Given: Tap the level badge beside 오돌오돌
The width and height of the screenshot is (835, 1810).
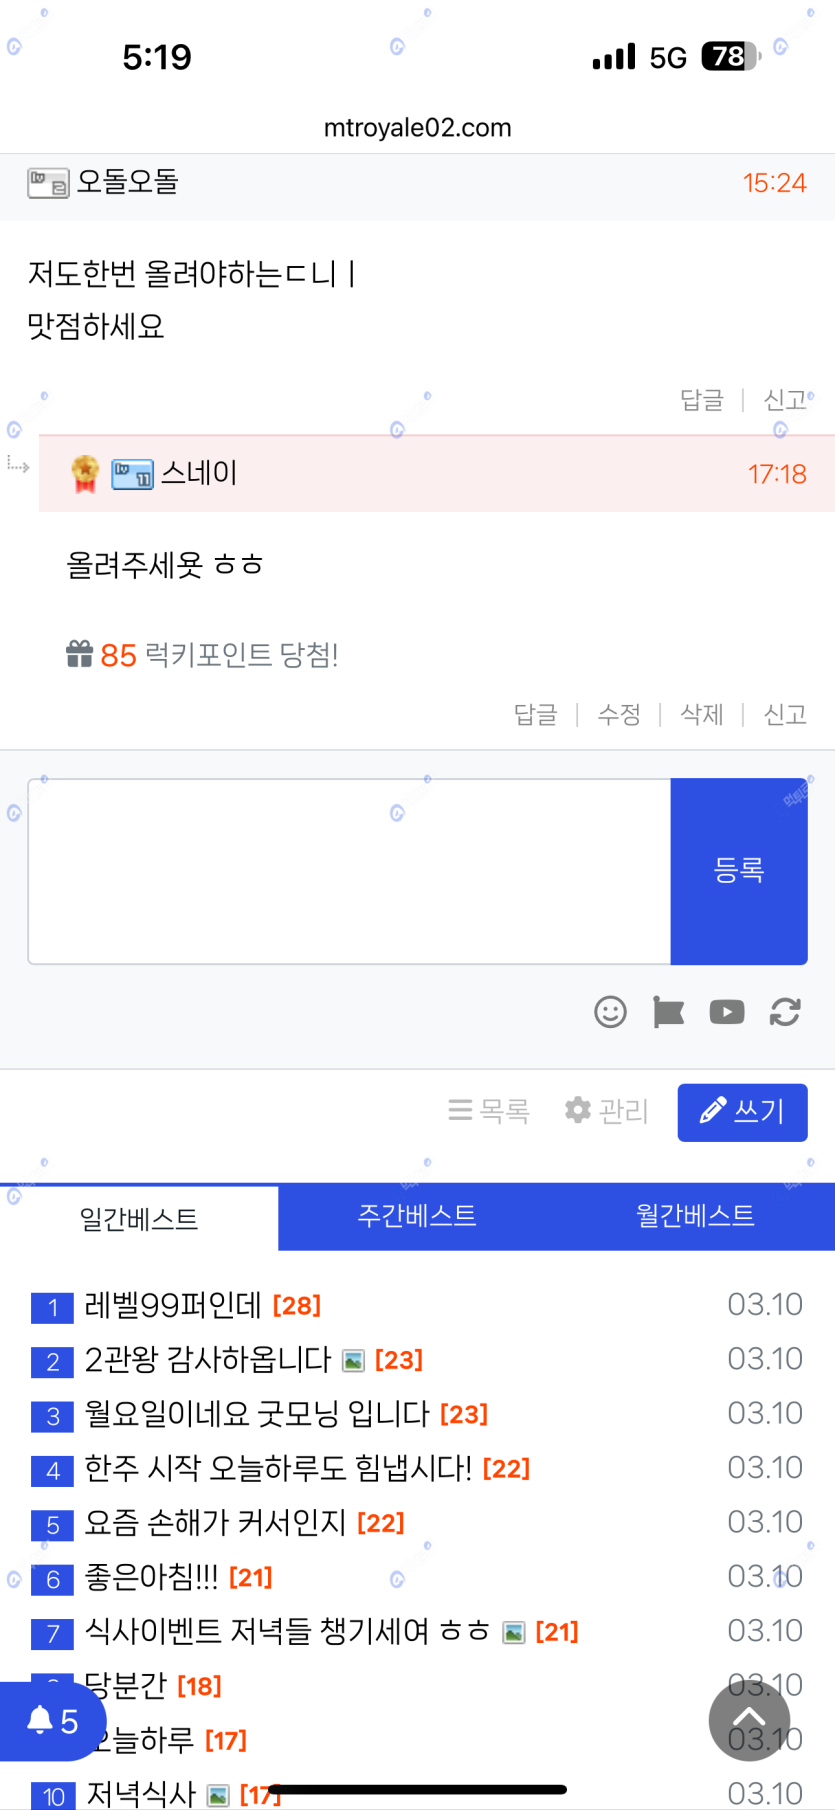Looking at the screenshot, I should point(48,183).
